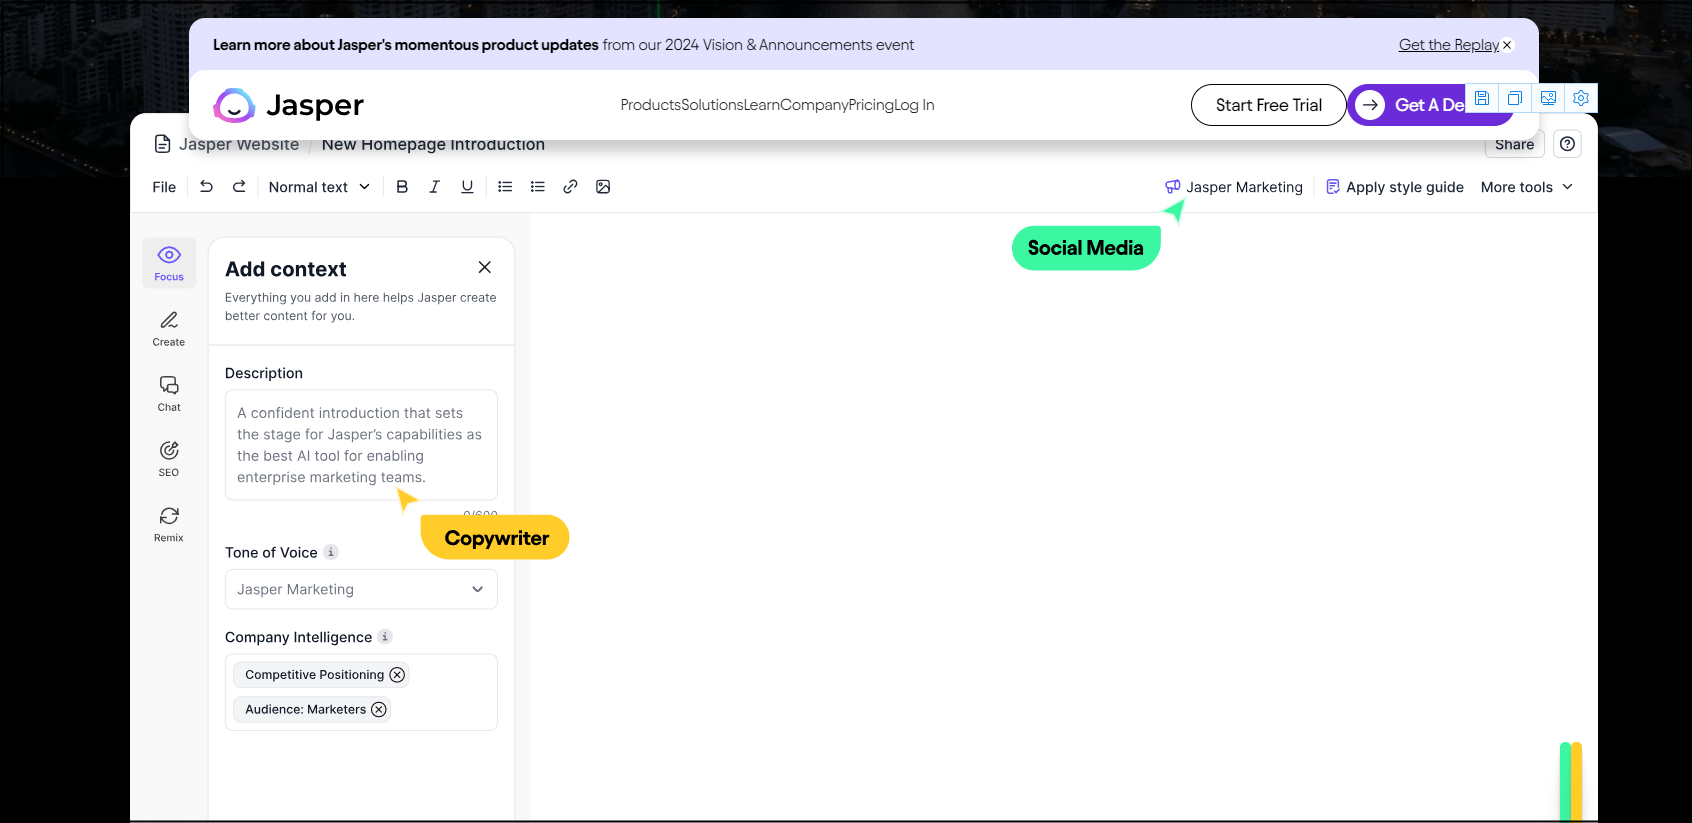Click the overlapping squares copy icon
1692x823 pixels.
[1515, 98]
